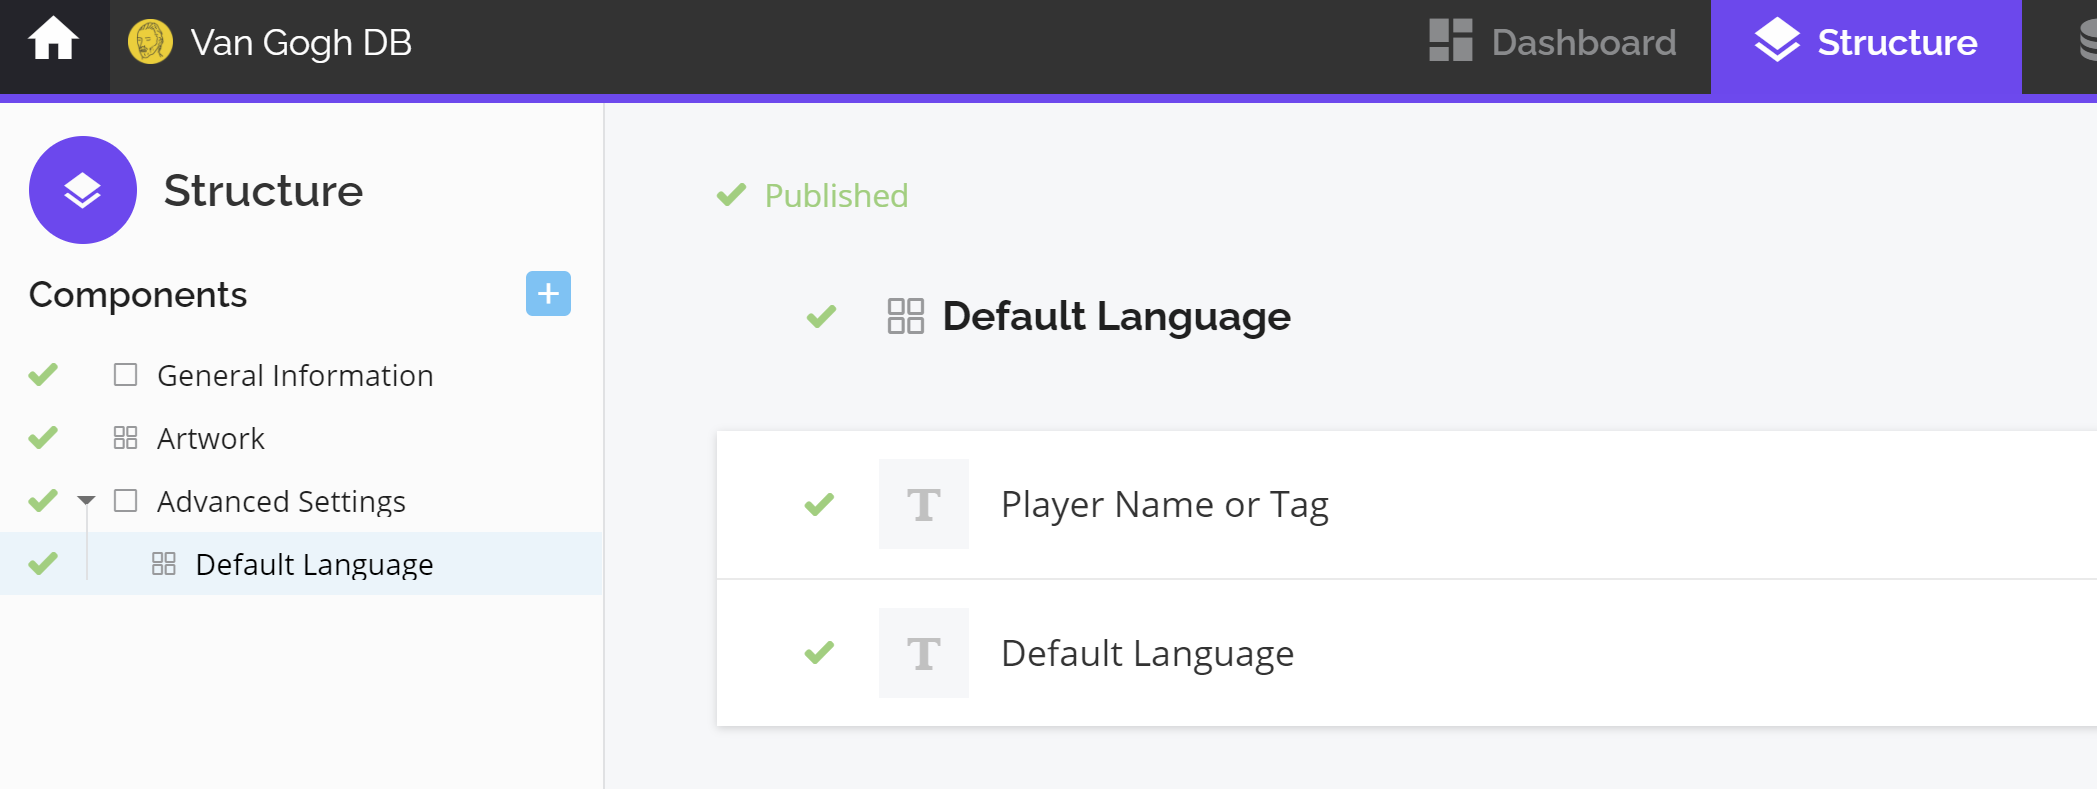
Task: Click grid icon beside Default Language heading
Action: (906, 316)
